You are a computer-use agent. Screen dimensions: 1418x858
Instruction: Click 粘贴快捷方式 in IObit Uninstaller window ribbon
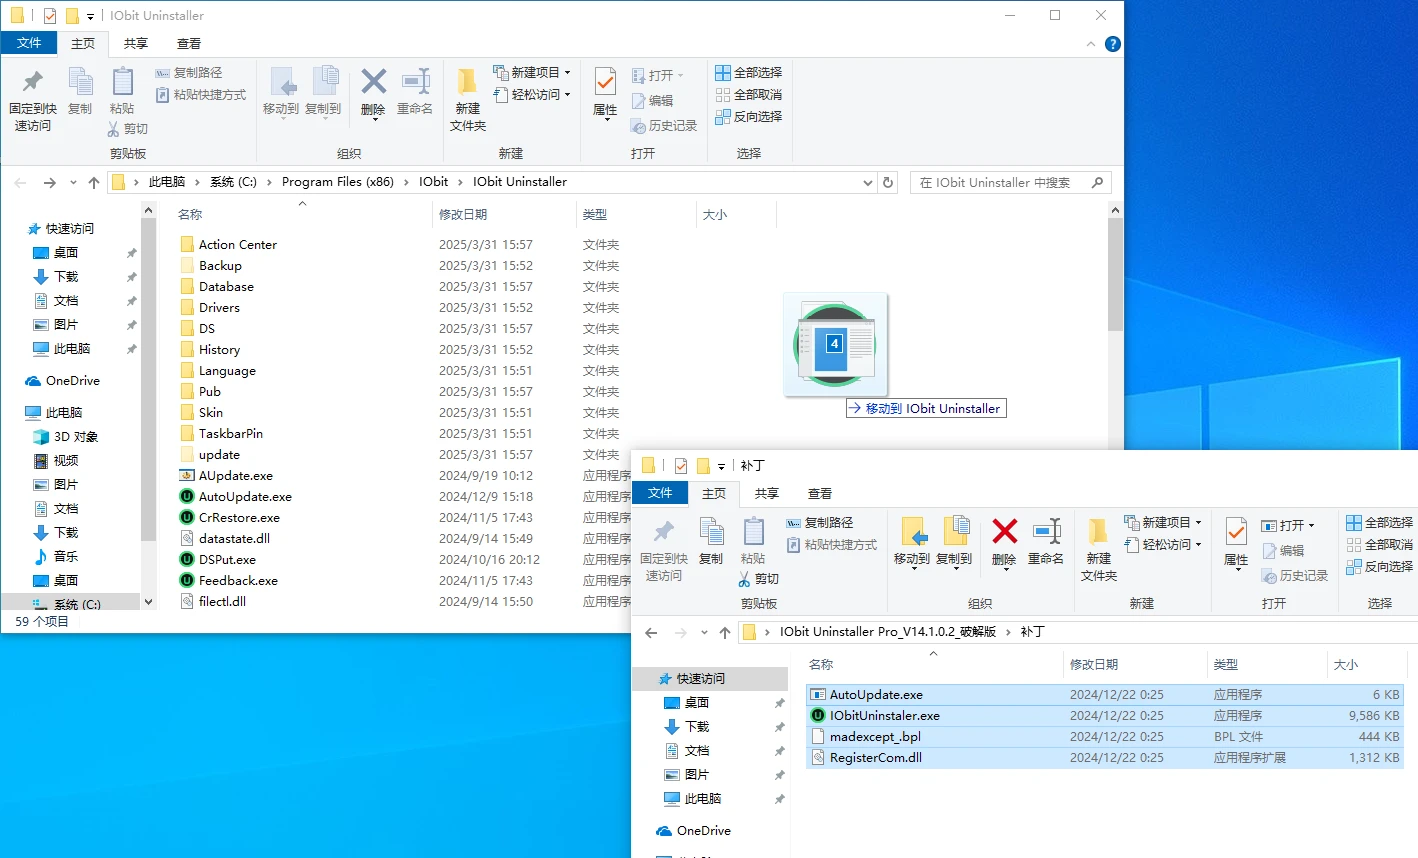(201, 95)
